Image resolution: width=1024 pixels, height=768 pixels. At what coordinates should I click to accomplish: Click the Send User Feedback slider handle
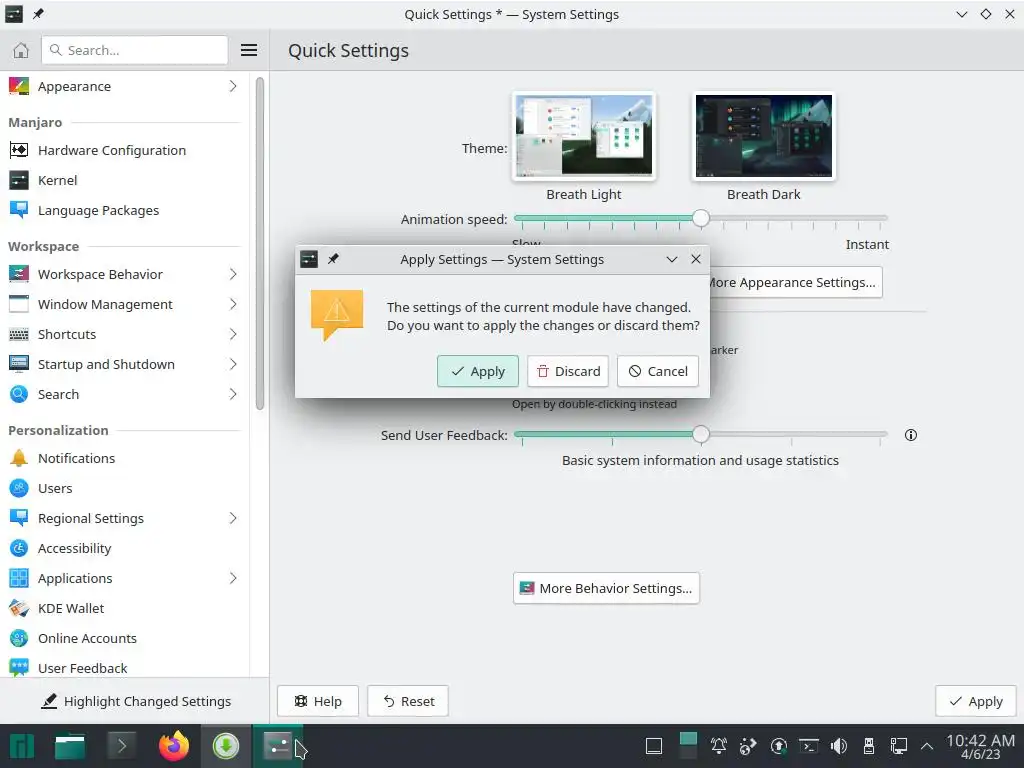701,434
